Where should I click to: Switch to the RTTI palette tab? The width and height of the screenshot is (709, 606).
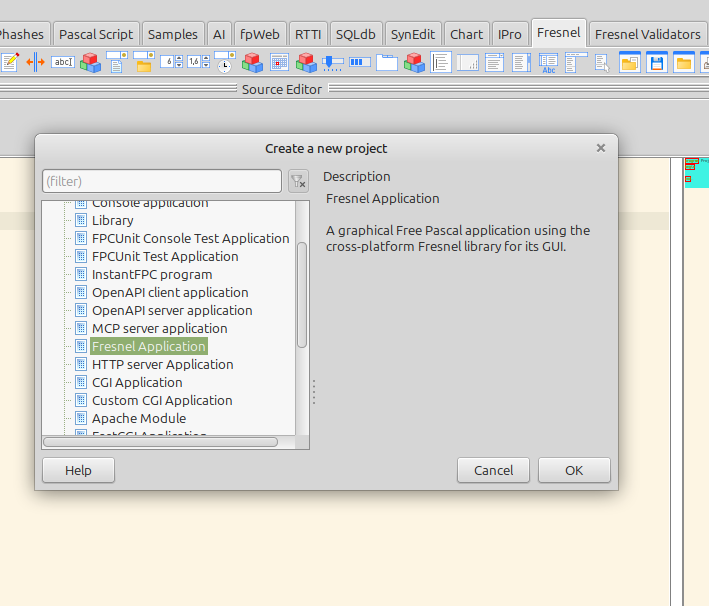[x=308, y=34]
